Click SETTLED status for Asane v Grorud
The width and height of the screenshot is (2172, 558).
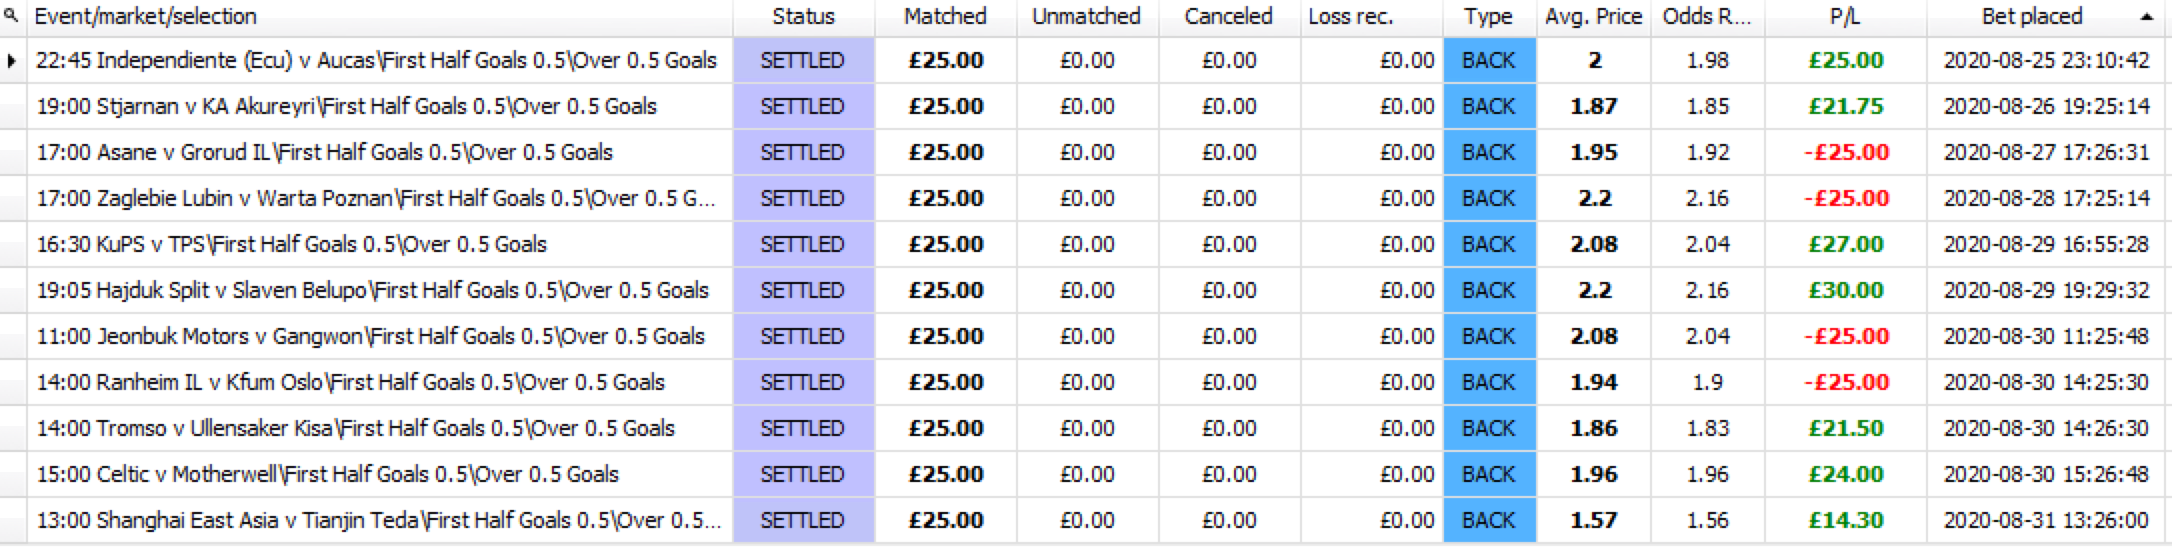click(804, 152)
